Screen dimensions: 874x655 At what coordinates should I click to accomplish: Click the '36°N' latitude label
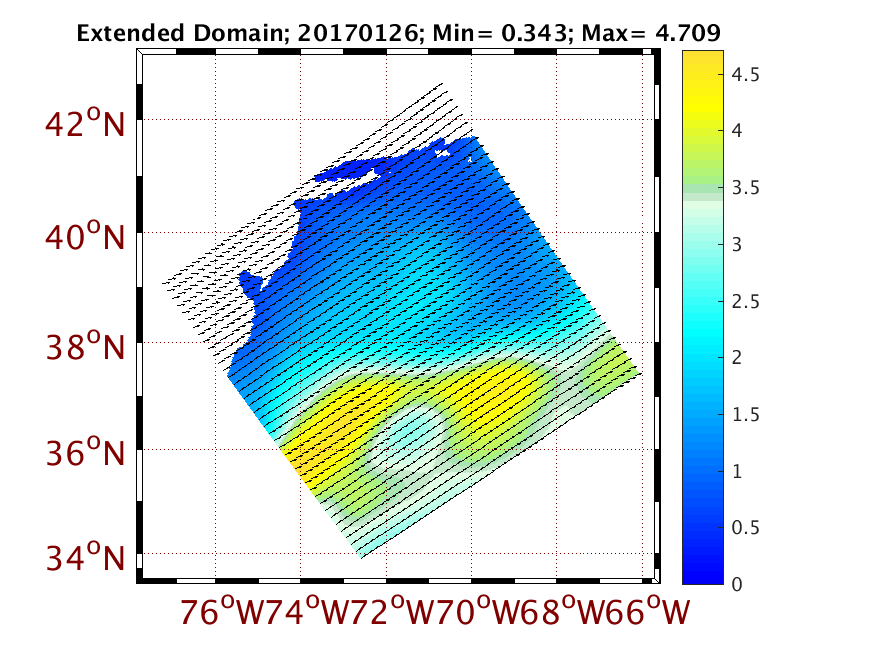click(85, 452)
